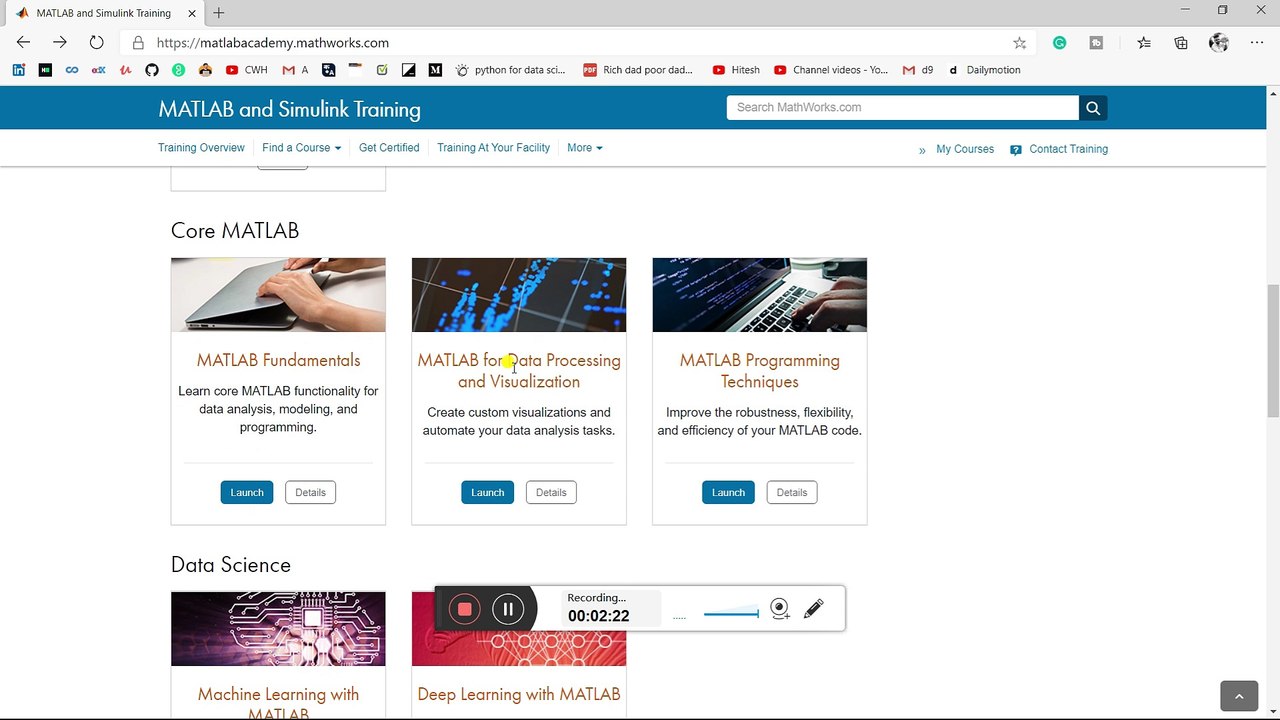
Task: Open the 'python for data sci...' bookmark
Action: (x=510, y=70)
